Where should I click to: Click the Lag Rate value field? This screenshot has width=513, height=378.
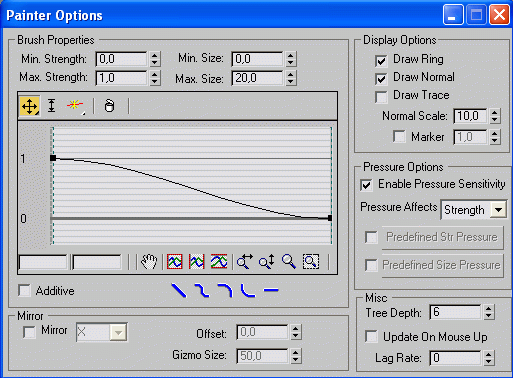click(x=455, y=358)
